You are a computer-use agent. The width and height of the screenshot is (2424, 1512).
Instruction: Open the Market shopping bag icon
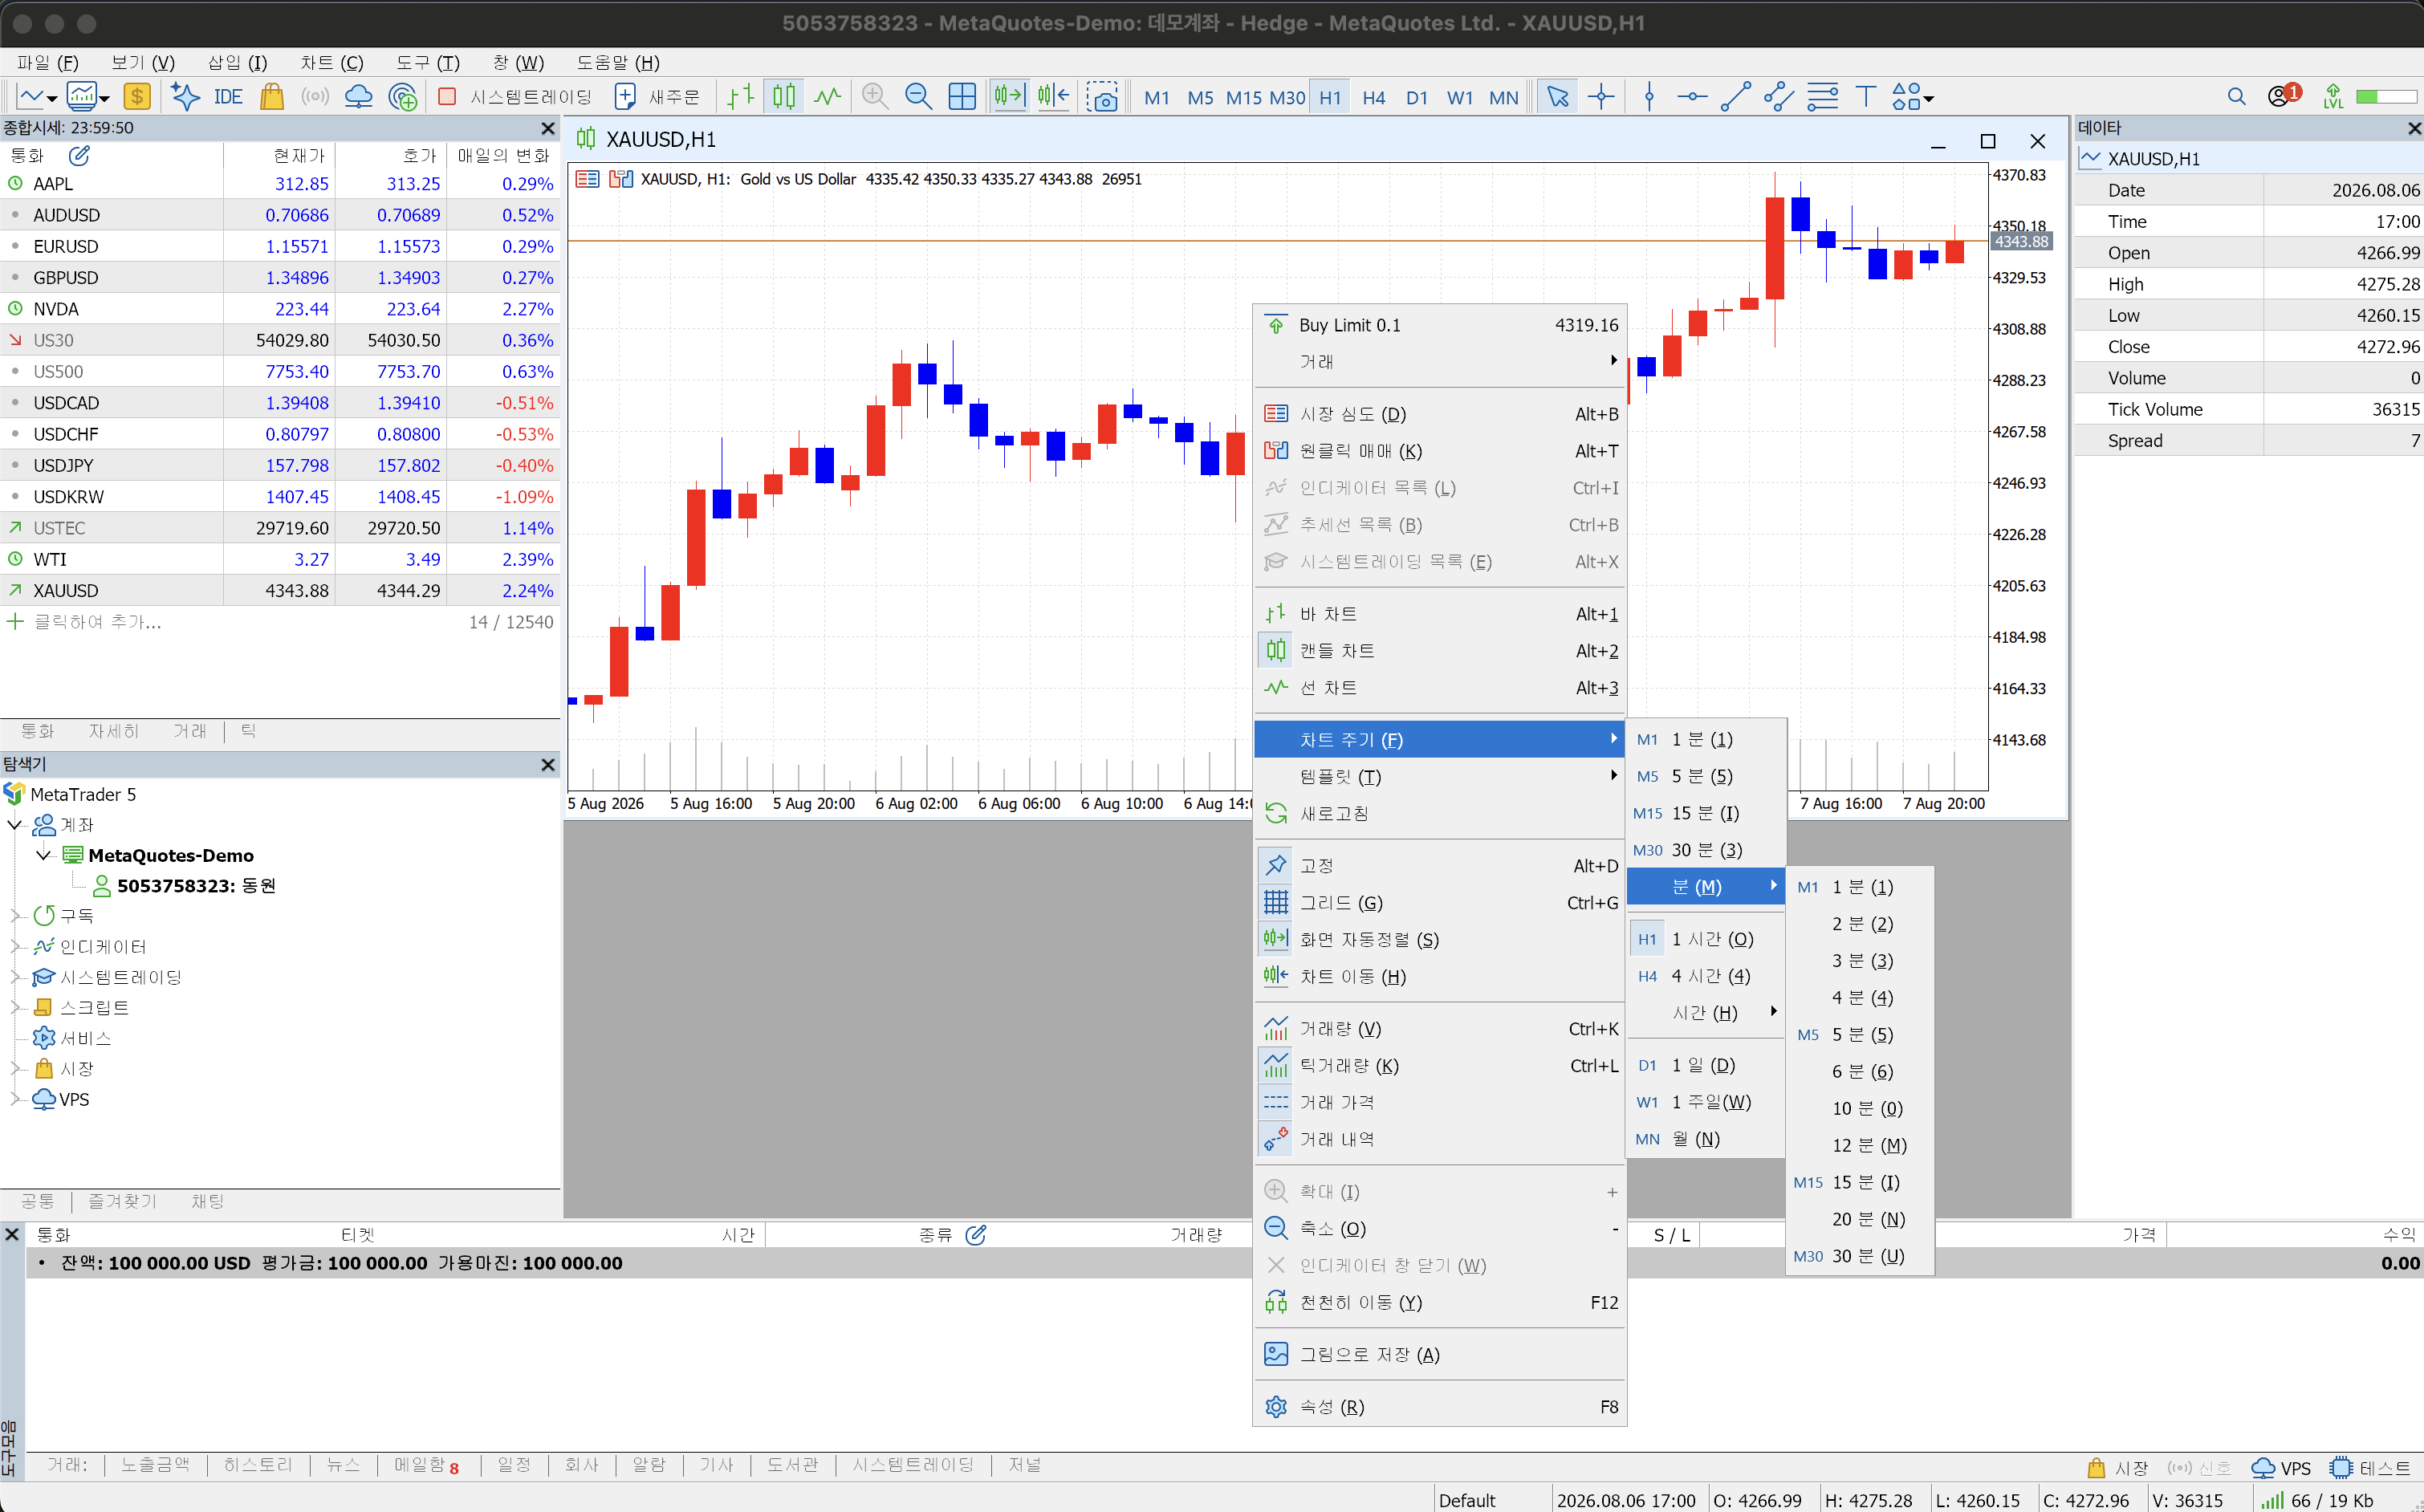[x=272, y=97]
